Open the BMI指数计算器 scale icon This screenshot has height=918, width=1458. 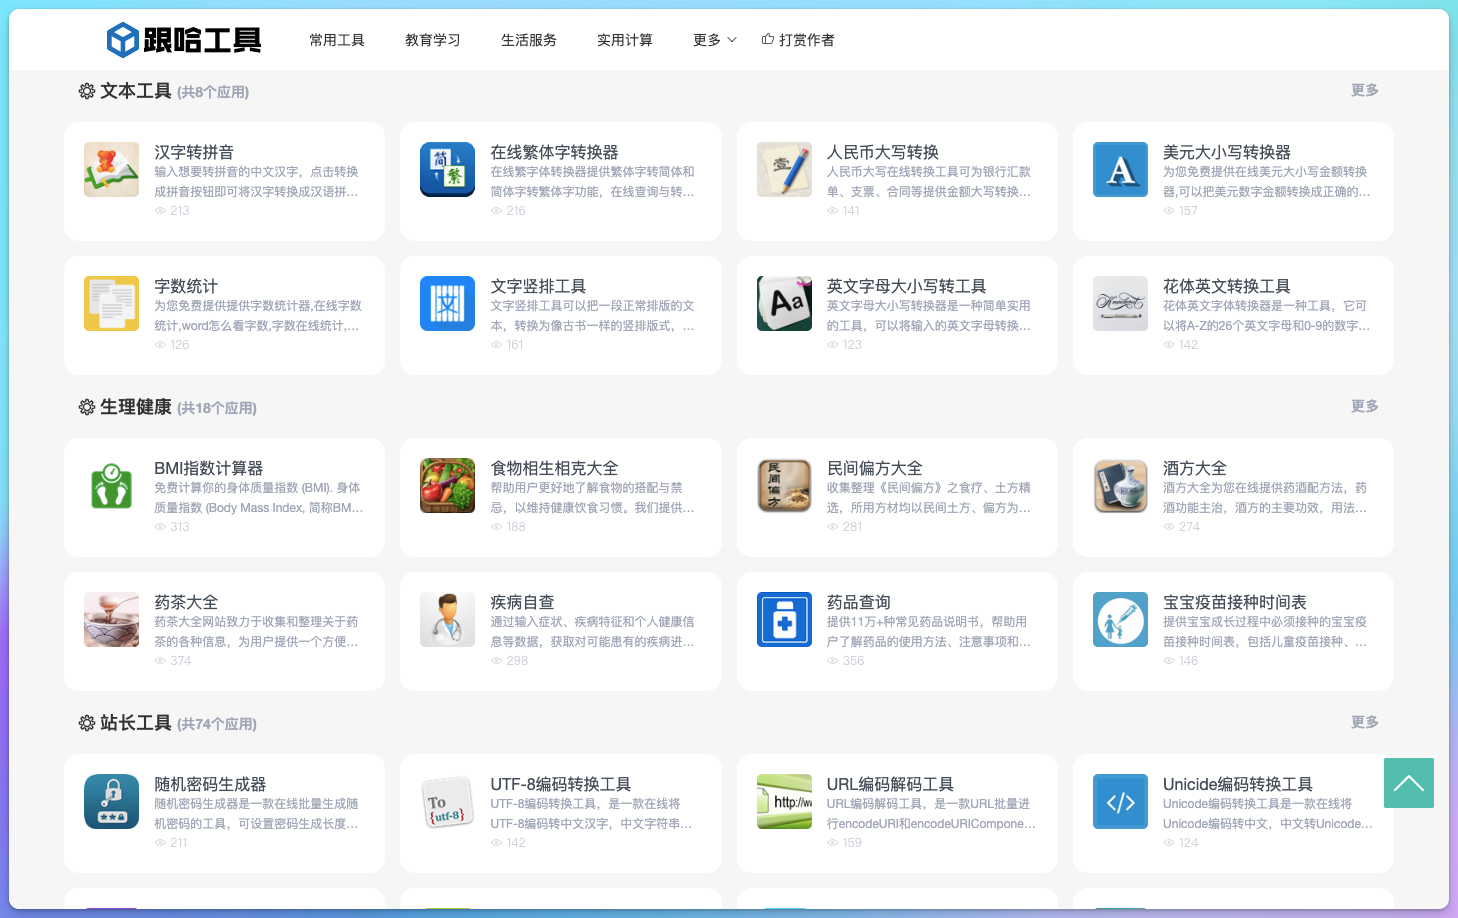(x=111, y=486)
